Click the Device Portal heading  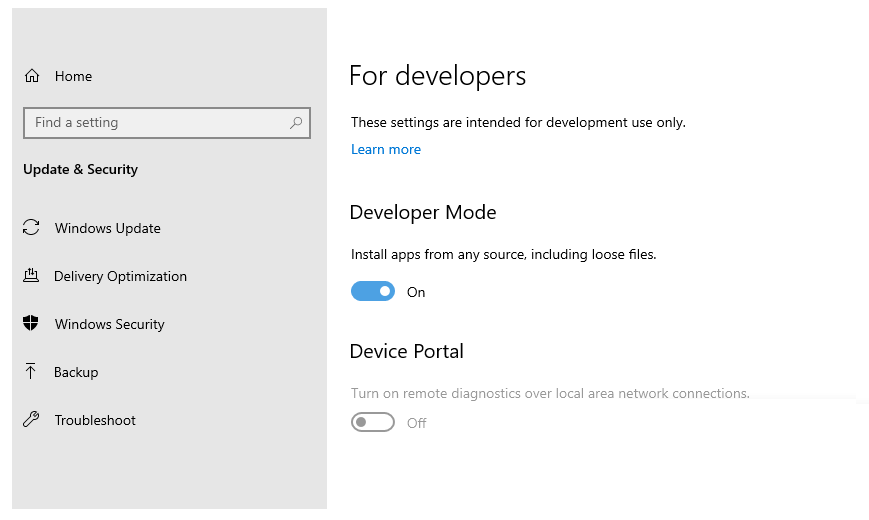point(407,351)
